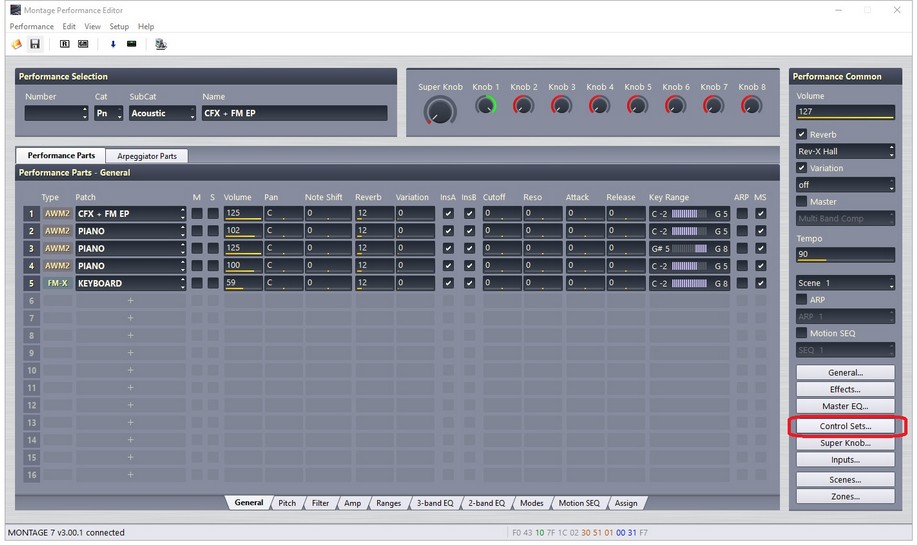Add a part with the plus in row 6
917x545 pixels.
(x=130, y=301)
